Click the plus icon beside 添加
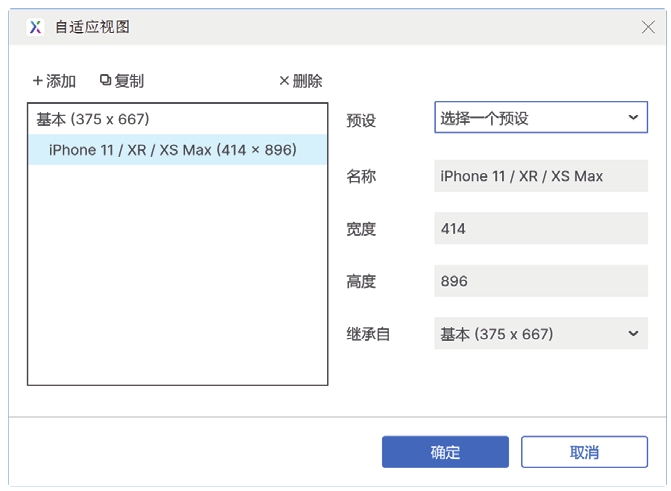This screenshot has width=671, height=491. coord(38,81)
